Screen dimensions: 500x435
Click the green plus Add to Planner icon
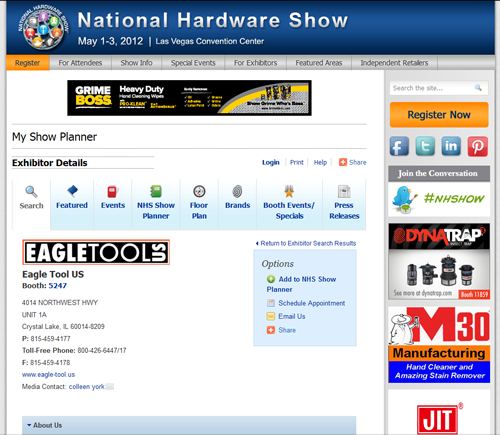(x=271, y=279)
